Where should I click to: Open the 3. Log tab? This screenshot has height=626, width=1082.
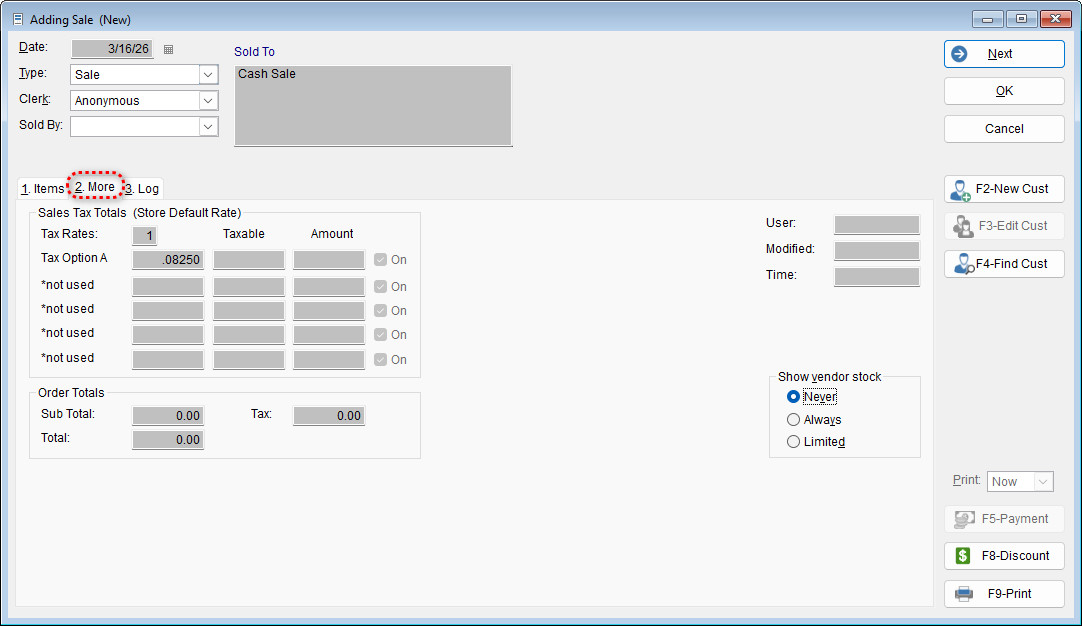pyautogui.click(x=142, y=188)
